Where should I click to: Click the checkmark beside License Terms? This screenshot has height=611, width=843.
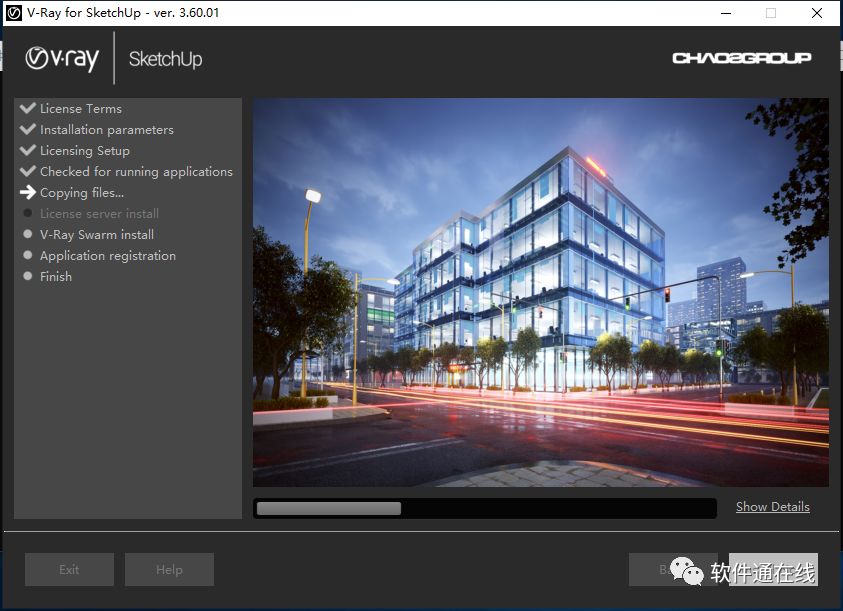click(28, 108)
